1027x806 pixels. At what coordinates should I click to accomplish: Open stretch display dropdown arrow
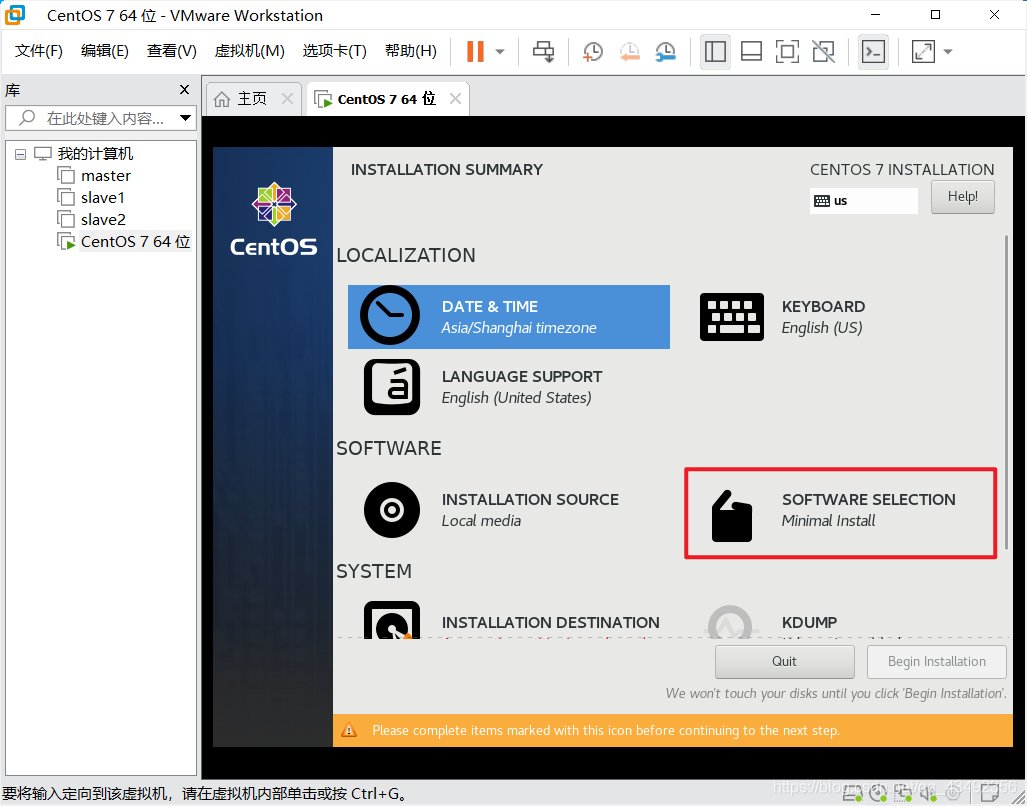[948, 52]
